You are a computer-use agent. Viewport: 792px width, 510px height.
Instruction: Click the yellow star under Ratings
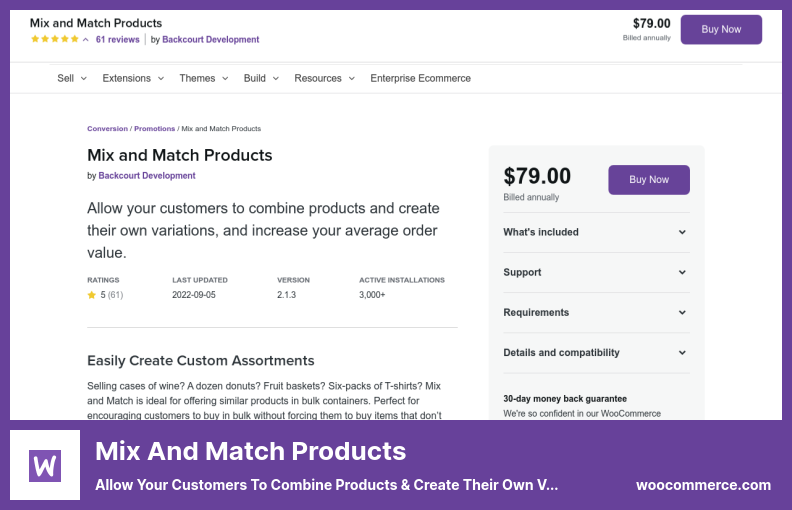click(x=91, y=295)
